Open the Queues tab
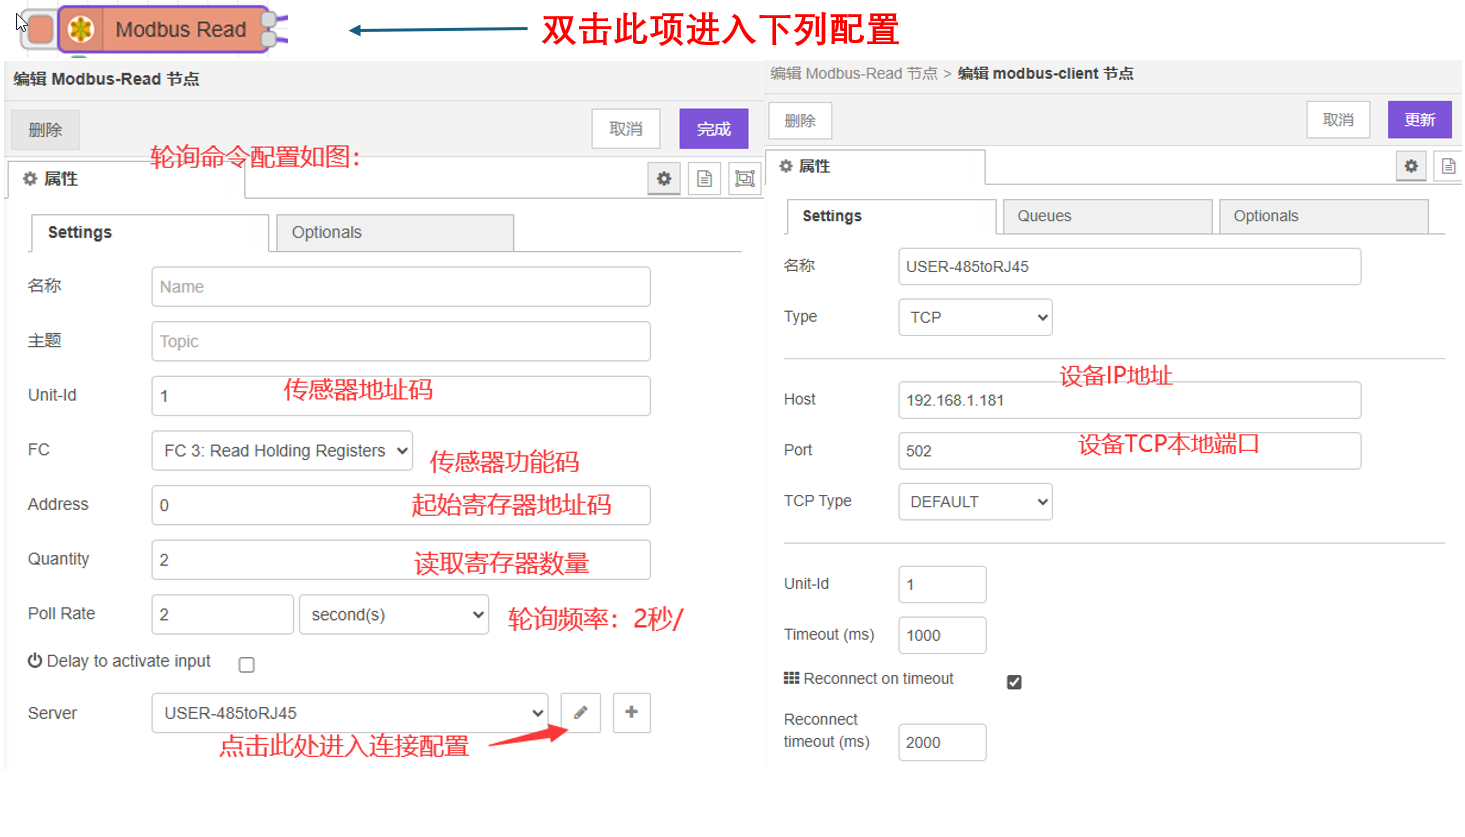Viewport: 1465px width, 837px height. 1107,217
